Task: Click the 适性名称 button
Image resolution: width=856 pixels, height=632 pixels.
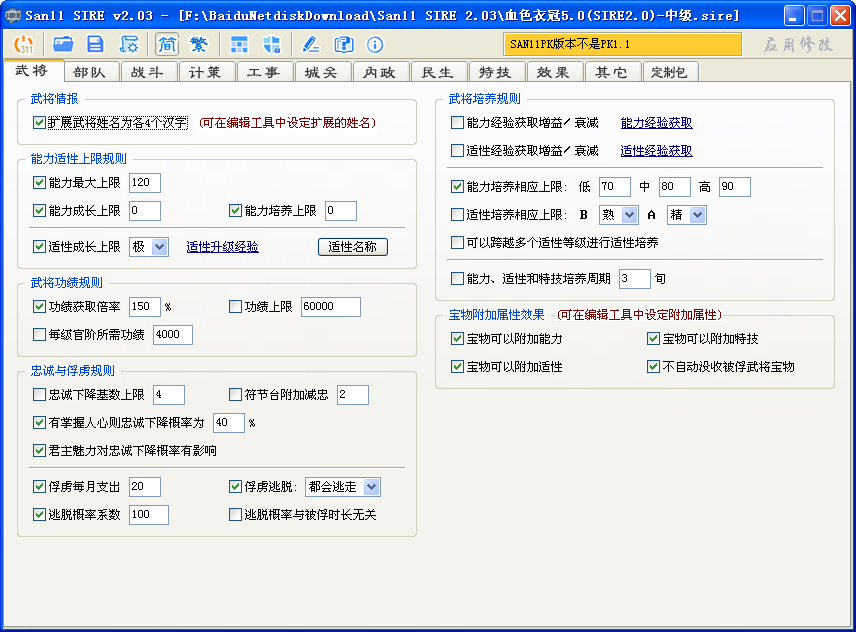Action: tap(352, 247)
